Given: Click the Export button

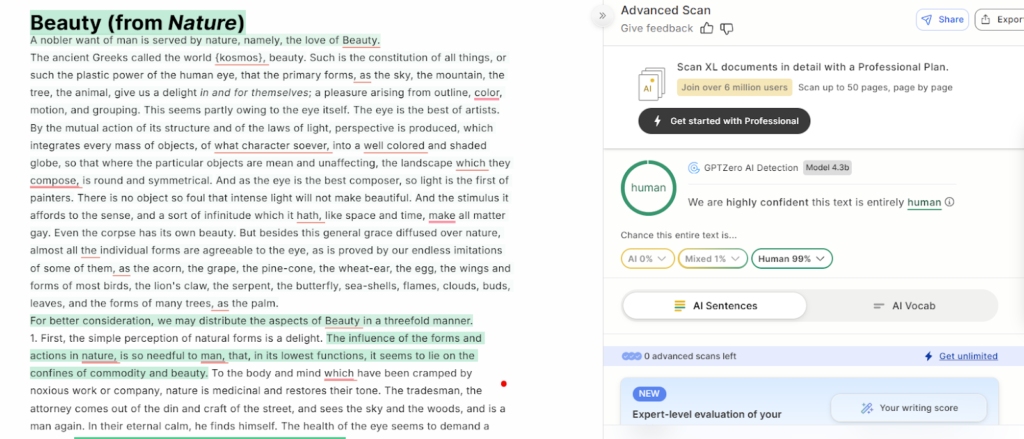Looking at the screenshot, I should tap(1000, 20).
